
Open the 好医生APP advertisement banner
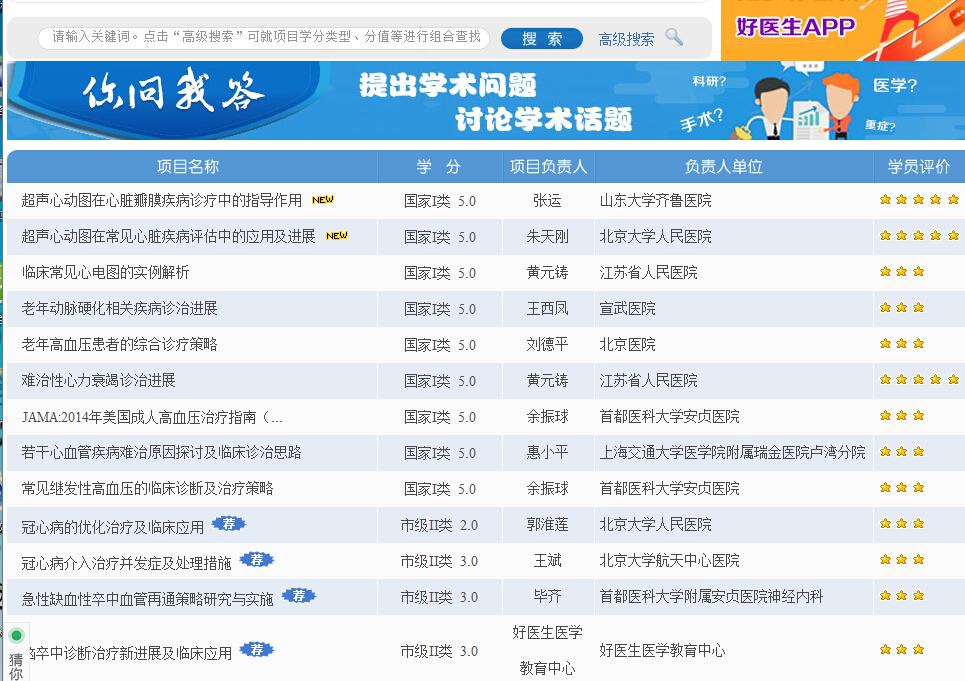coord(843,30)
